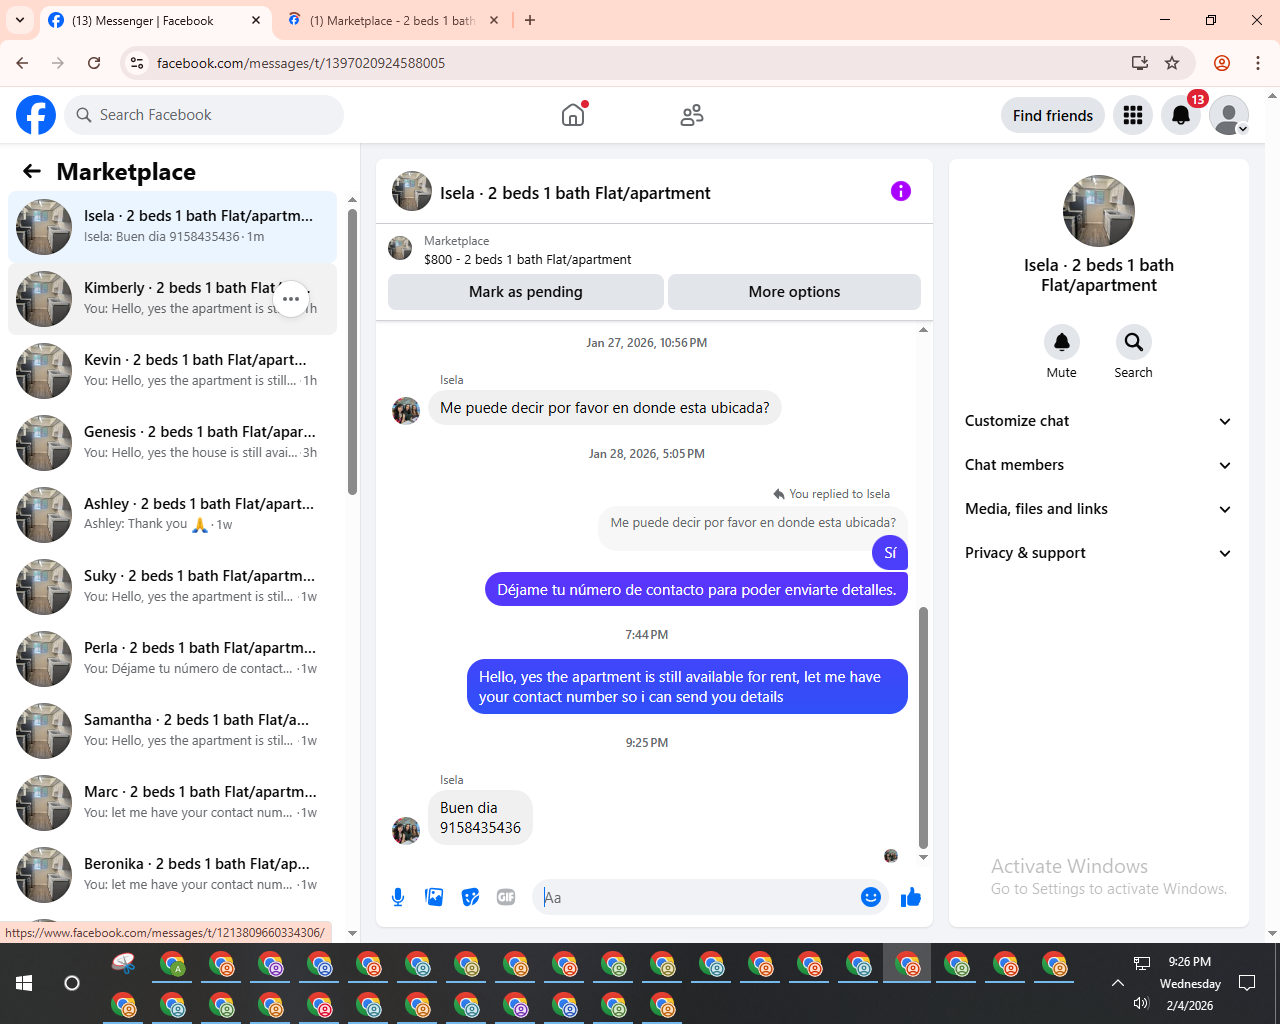
Task: Open the Friends icon in top navigation
Action: [x=692, y=115]
